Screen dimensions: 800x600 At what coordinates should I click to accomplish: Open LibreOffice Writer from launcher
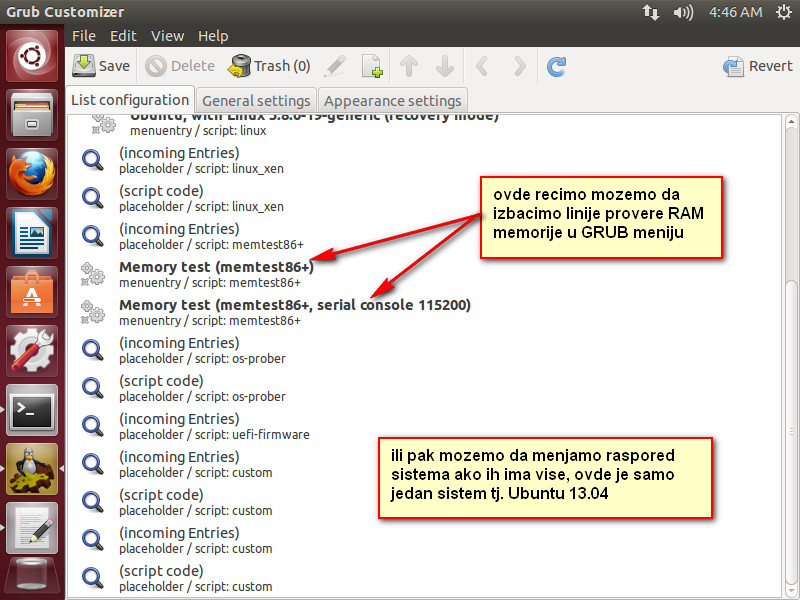click(x=32, y=233)
